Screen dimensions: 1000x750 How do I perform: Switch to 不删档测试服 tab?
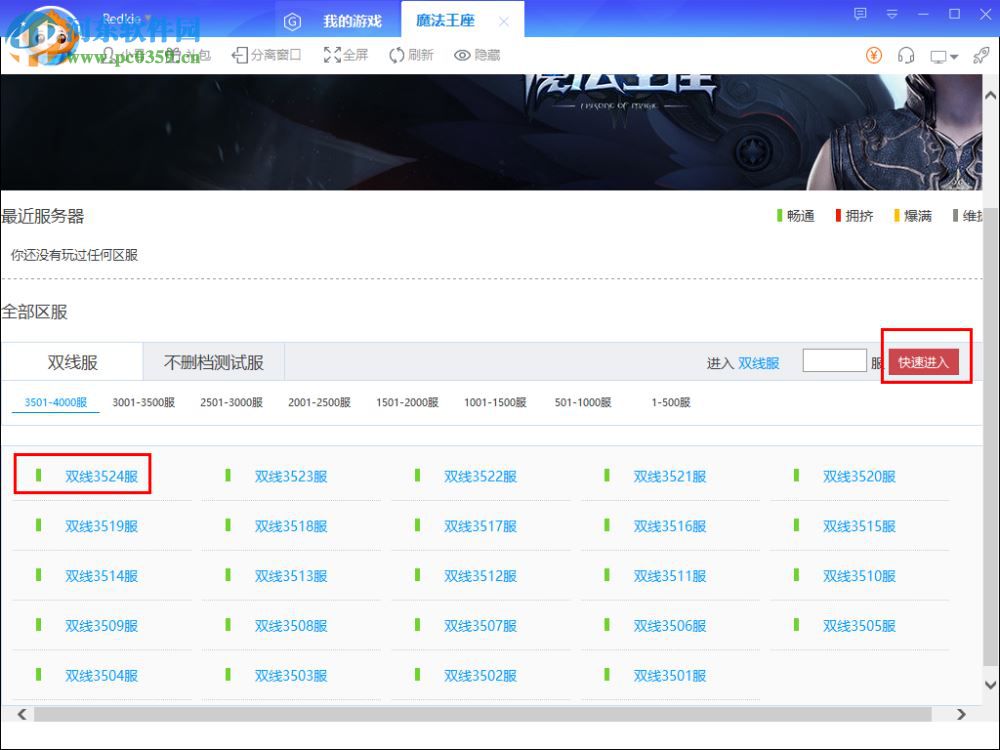click(214, 362)
